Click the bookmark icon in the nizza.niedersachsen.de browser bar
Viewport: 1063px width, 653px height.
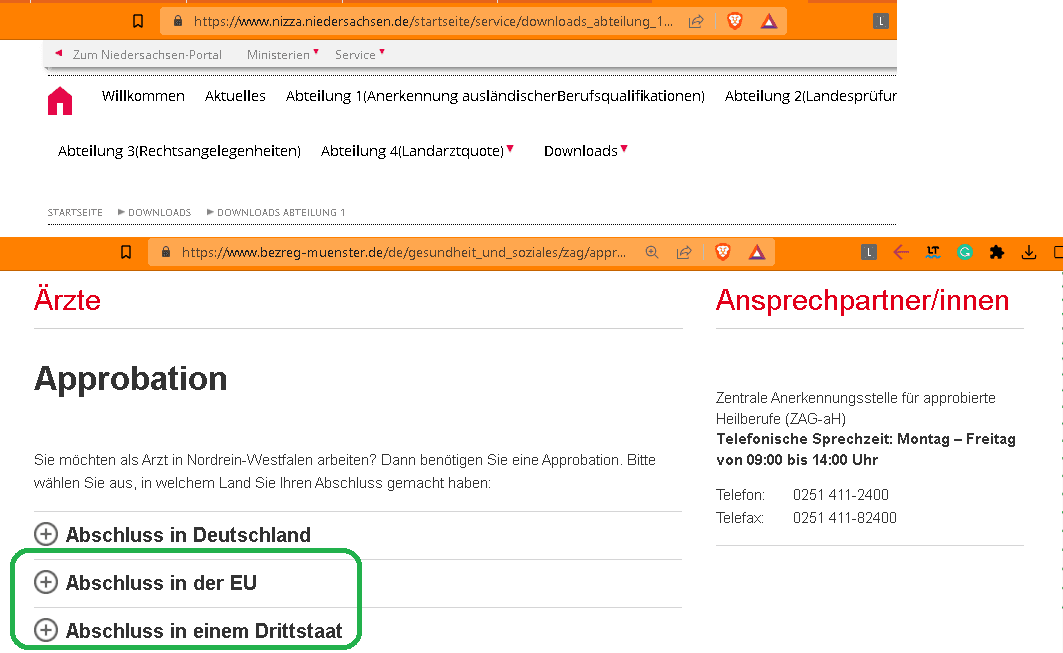(x=138, y=21)
